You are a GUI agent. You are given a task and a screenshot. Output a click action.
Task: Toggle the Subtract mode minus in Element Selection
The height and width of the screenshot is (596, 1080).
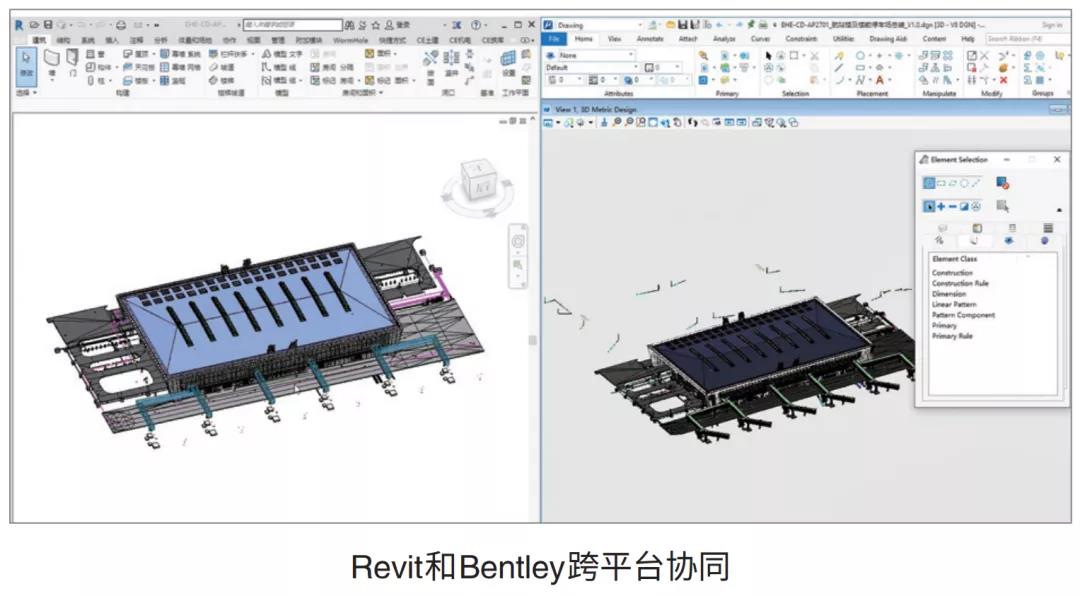coord(953,206)
